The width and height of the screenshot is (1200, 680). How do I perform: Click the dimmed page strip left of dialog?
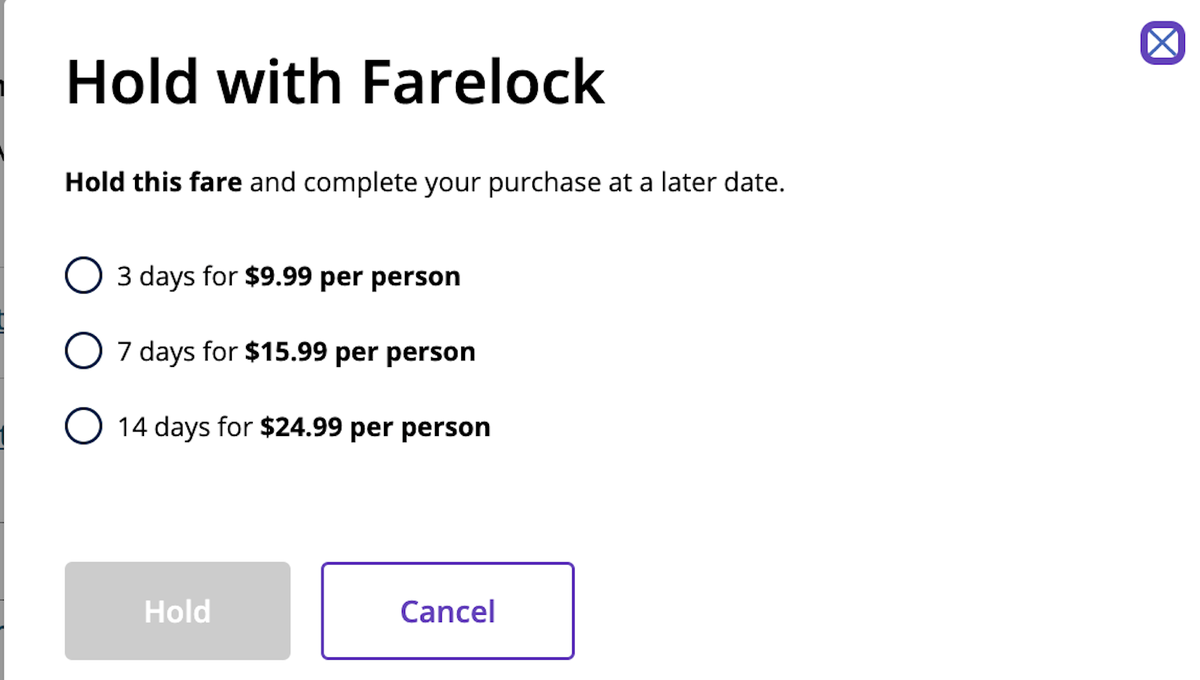(x=2, y=400)
